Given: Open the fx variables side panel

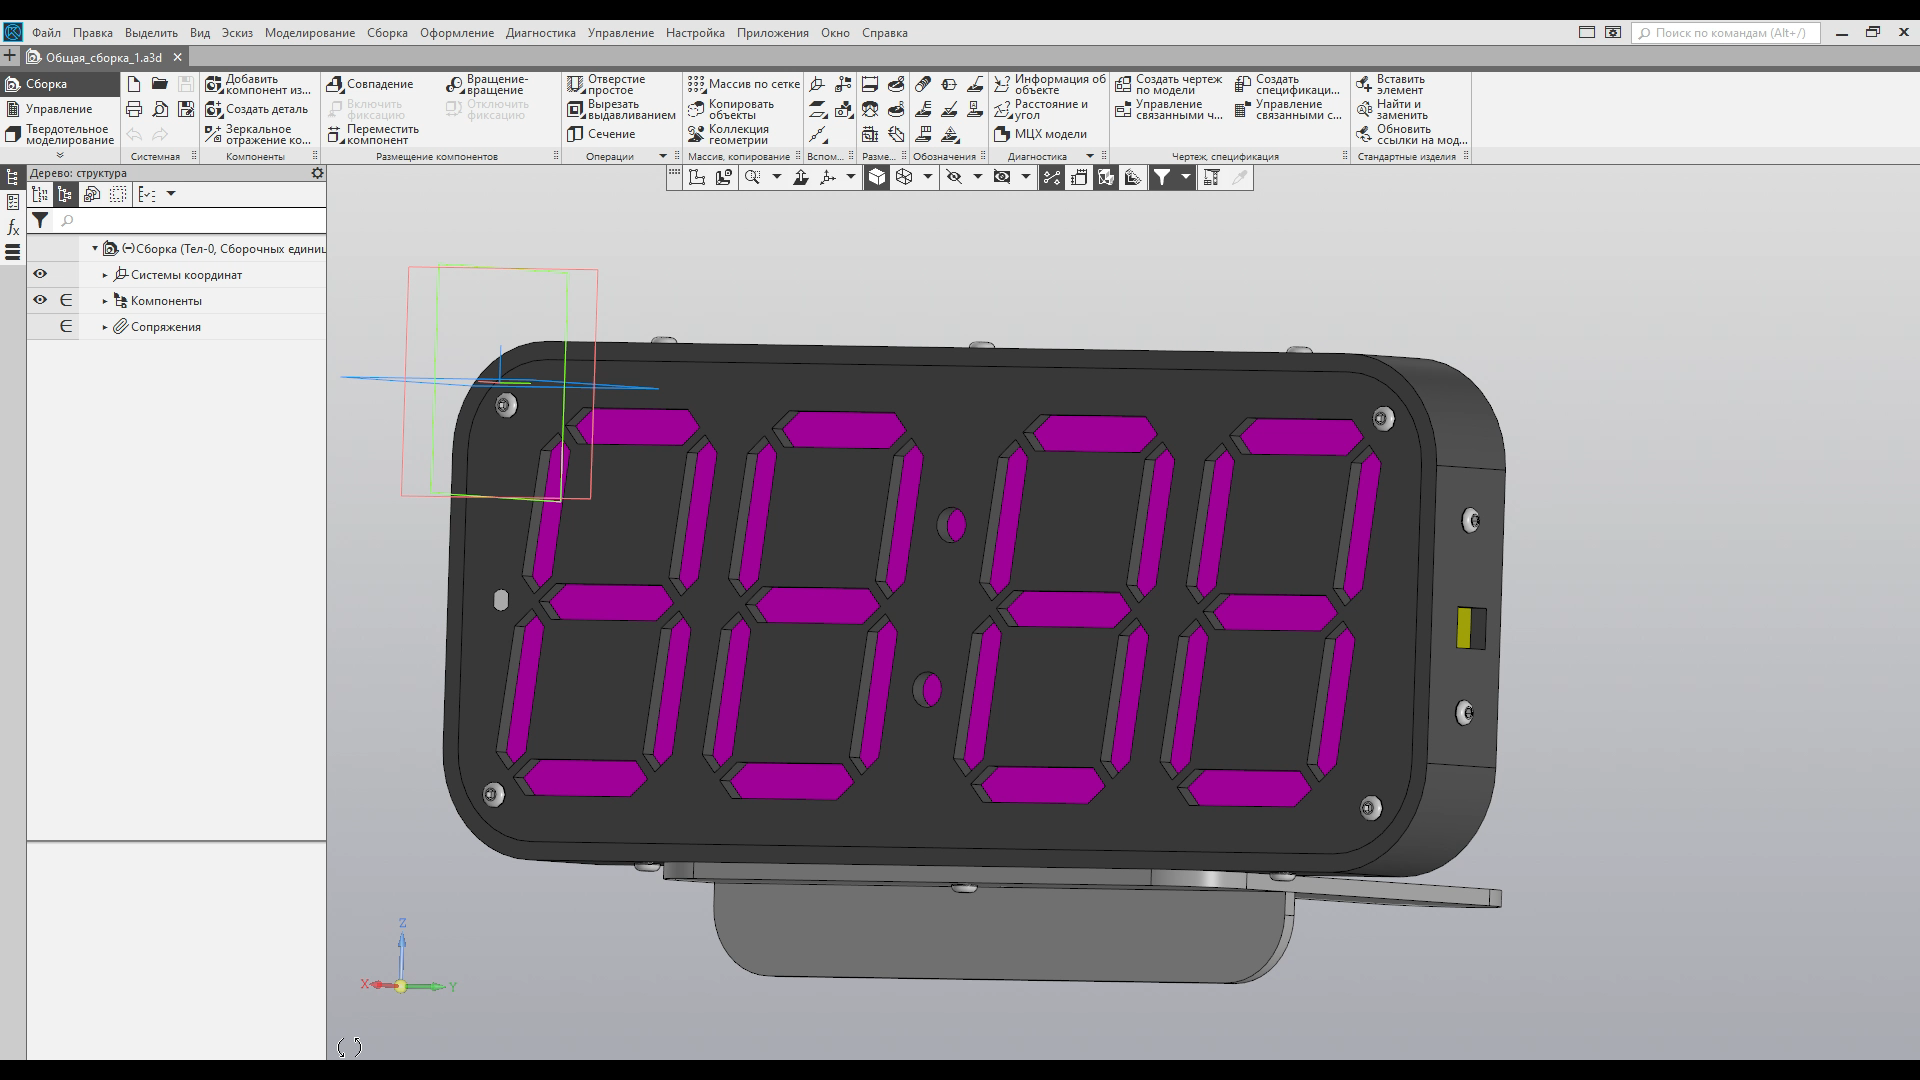Looking at the screenshot, I should (13, 227).
